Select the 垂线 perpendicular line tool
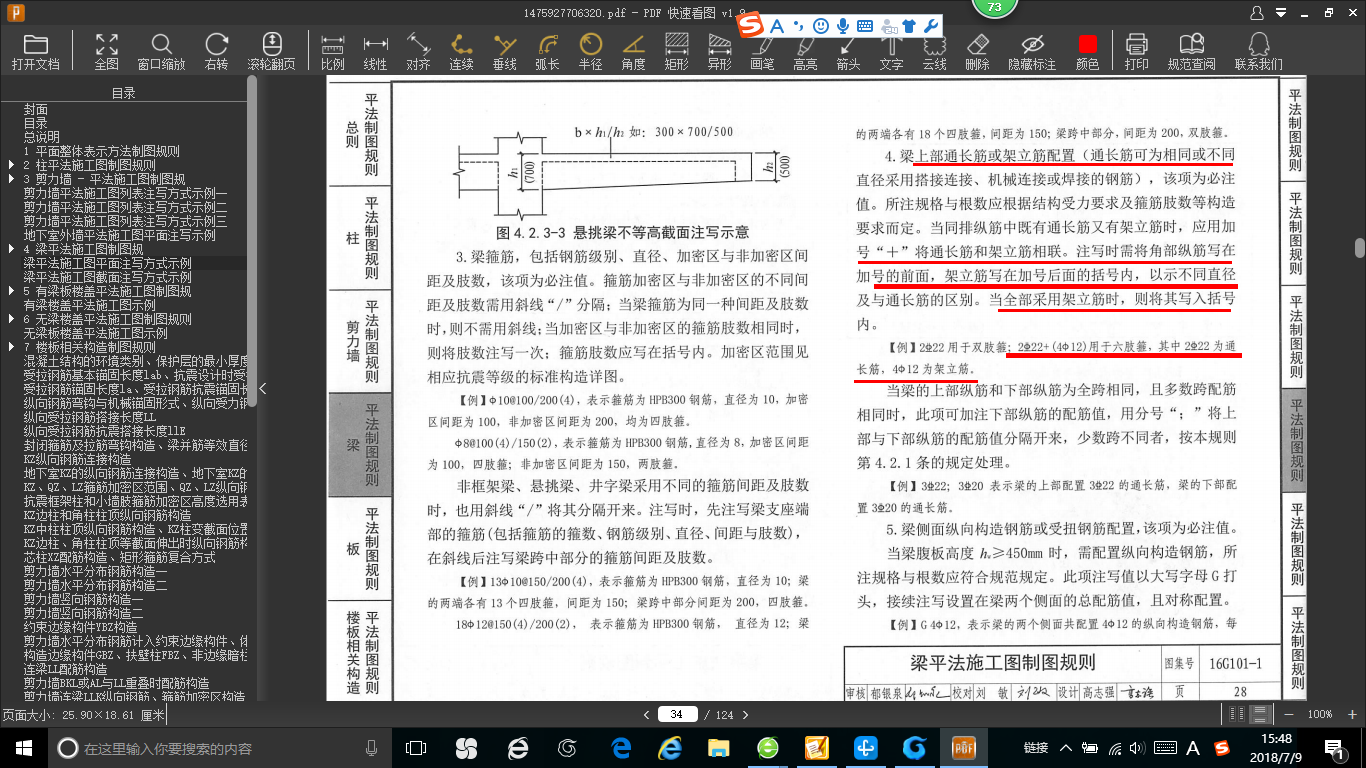Viewport: 1366px width, 768px height. point(505,51)
